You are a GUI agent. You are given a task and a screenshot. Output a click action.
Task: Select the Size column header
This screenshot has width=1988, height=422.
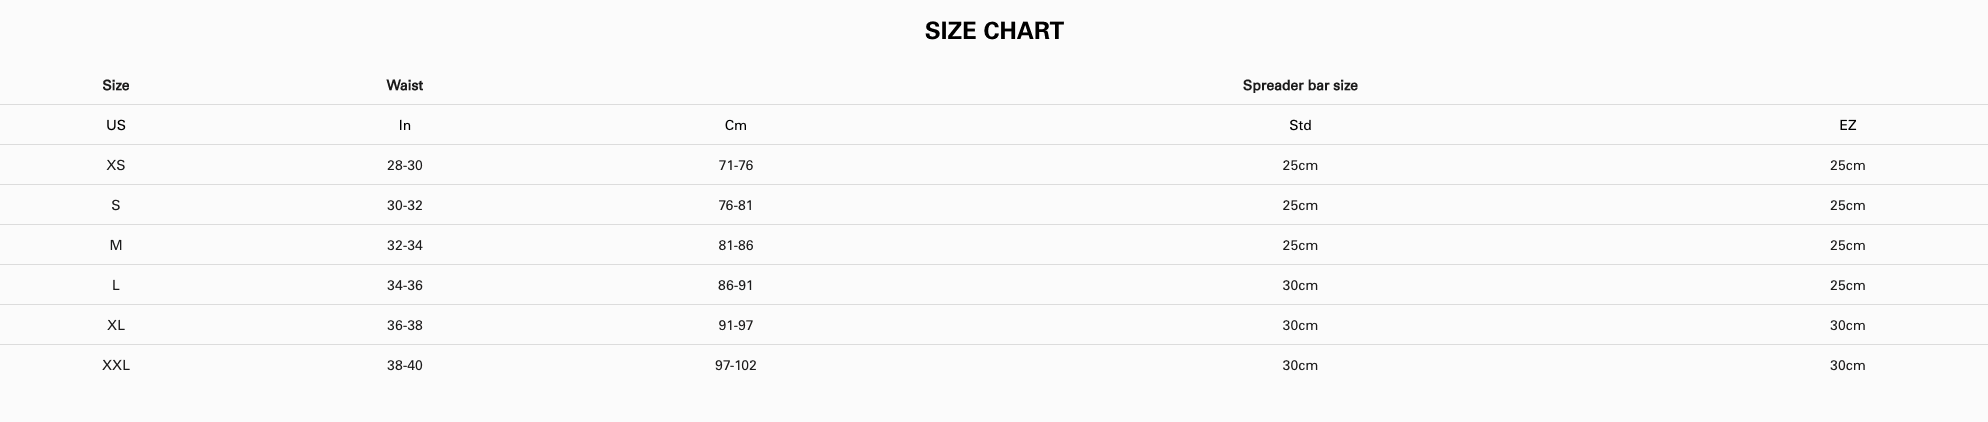pos(116,85)
